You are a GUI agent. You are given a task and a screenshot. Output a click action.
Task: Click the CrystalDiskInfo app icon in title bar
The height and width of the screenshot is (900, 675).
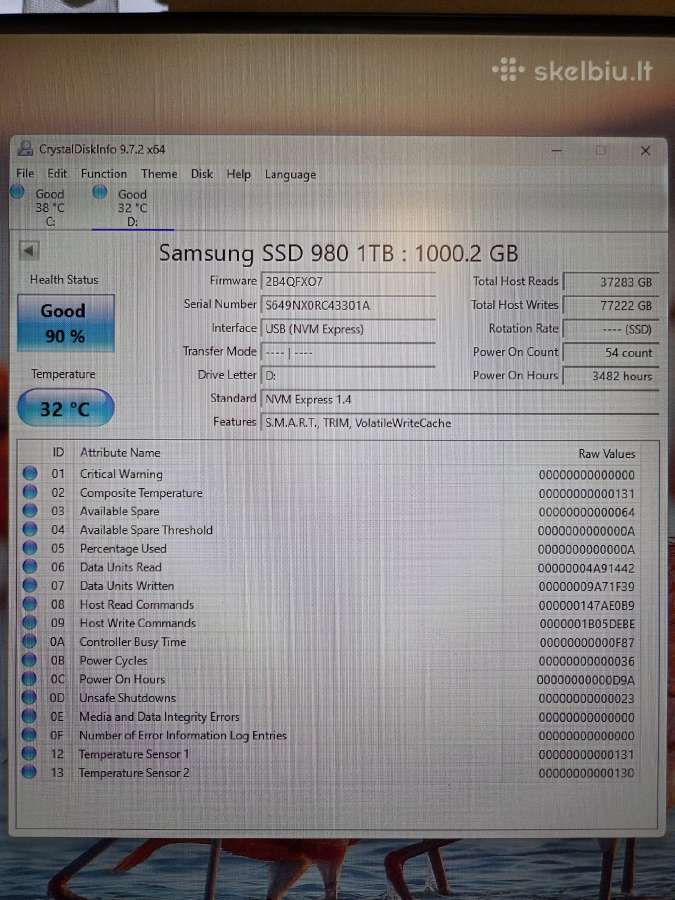pos(25,149)
